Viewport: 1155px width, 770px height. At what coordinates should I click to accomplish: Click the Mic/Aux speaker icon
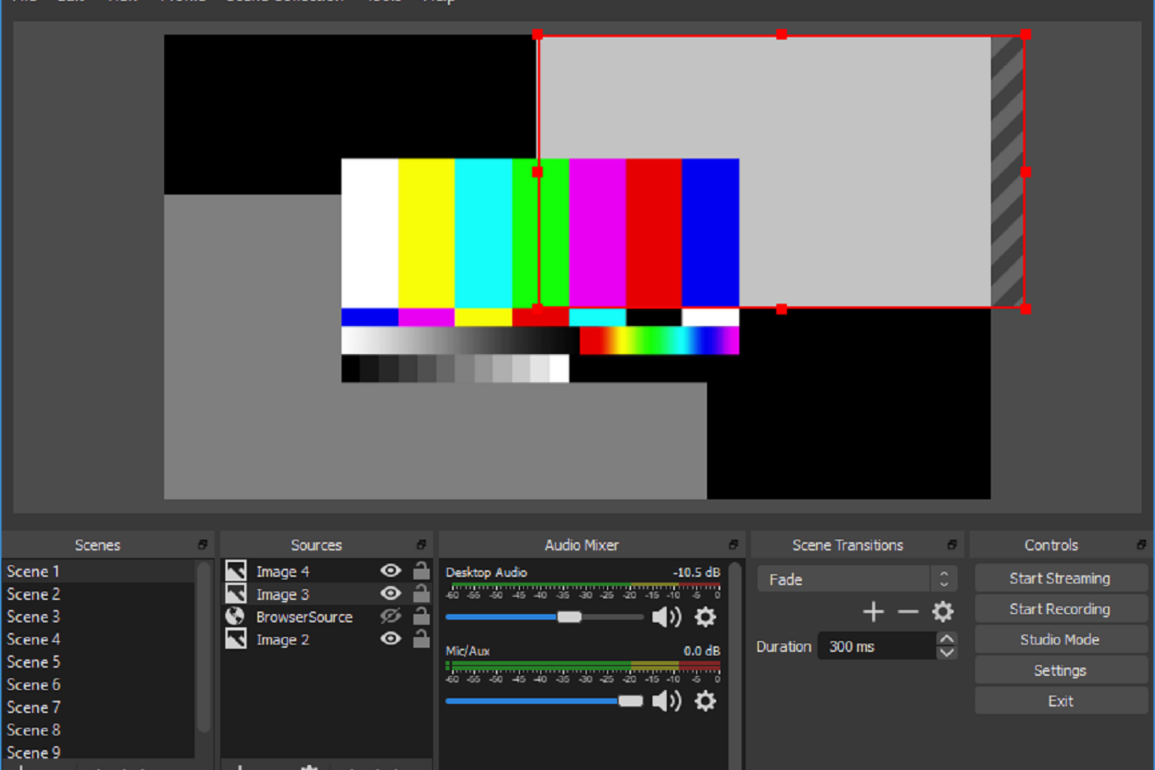pos(666,701)
